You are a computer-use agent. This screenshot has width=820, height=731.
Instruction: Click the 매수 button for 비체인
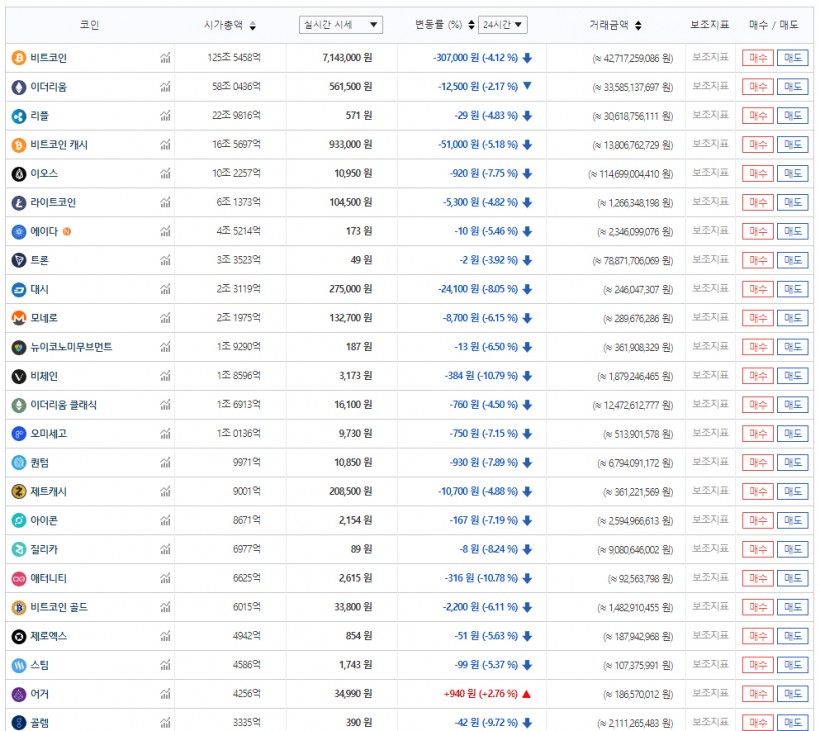pyautogui.click(x=757, y=376)
